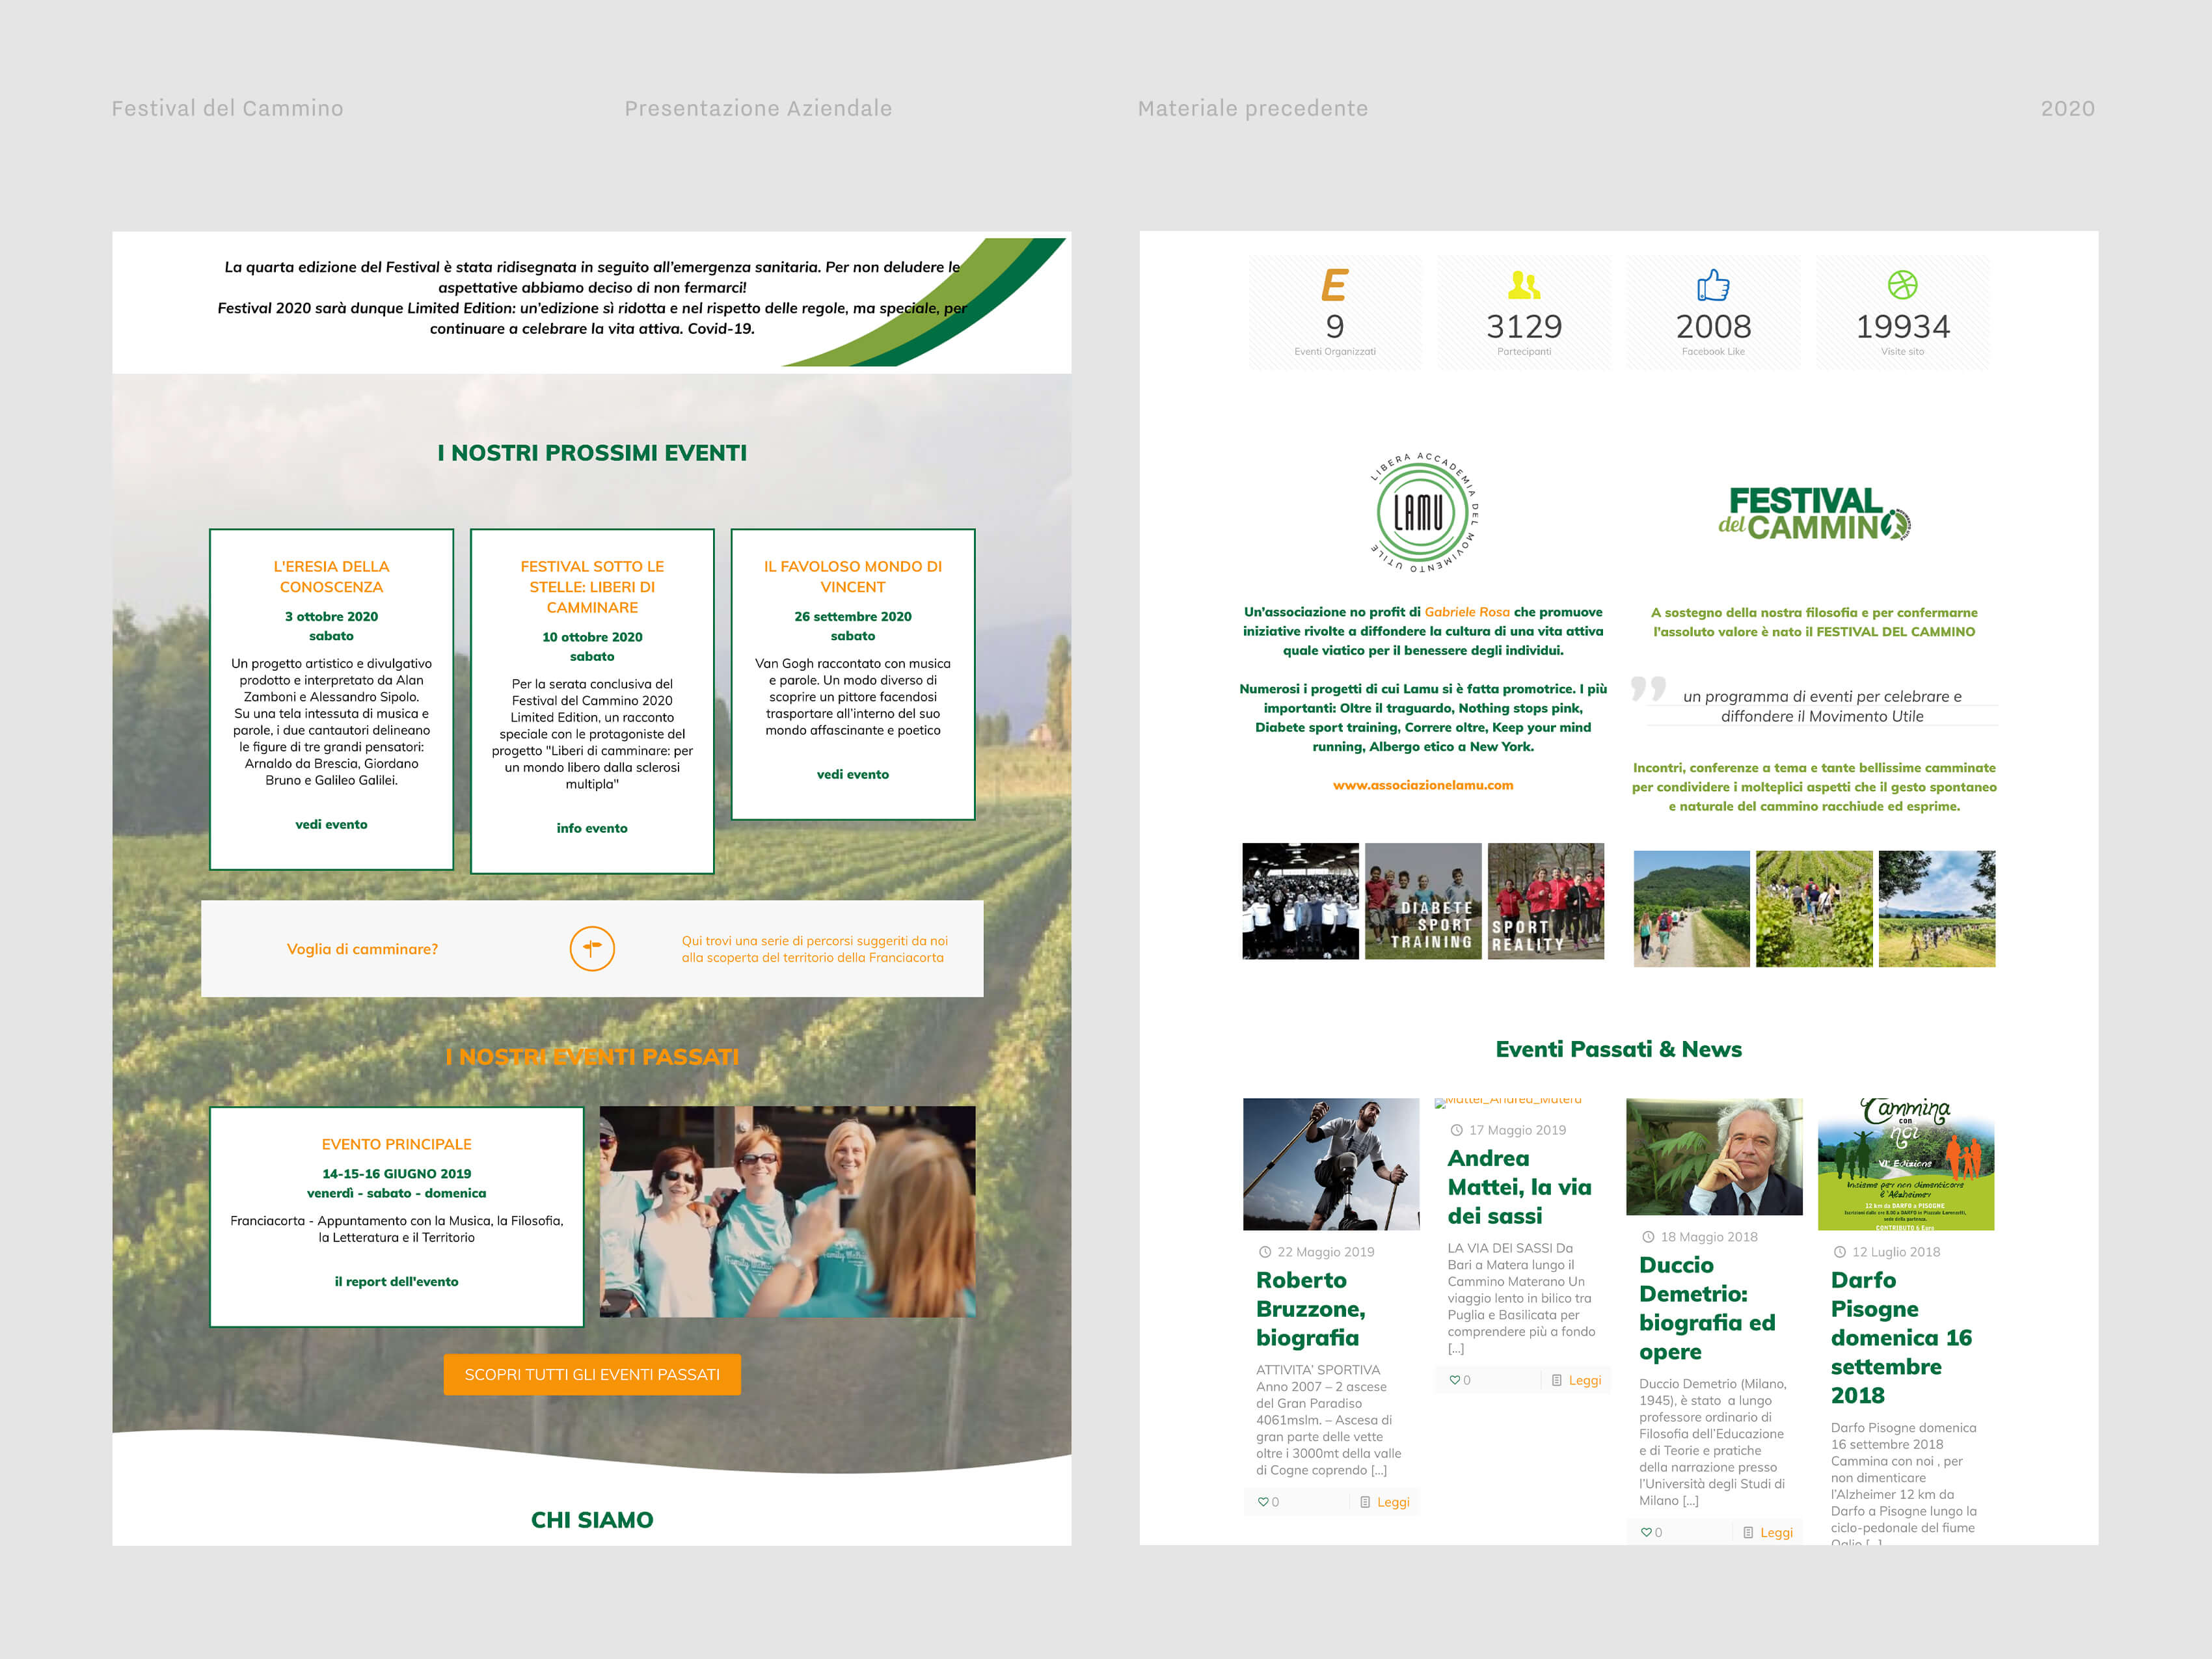
Task: Click the 'Eventi Passati & News' heading
Action: 1619,1049
